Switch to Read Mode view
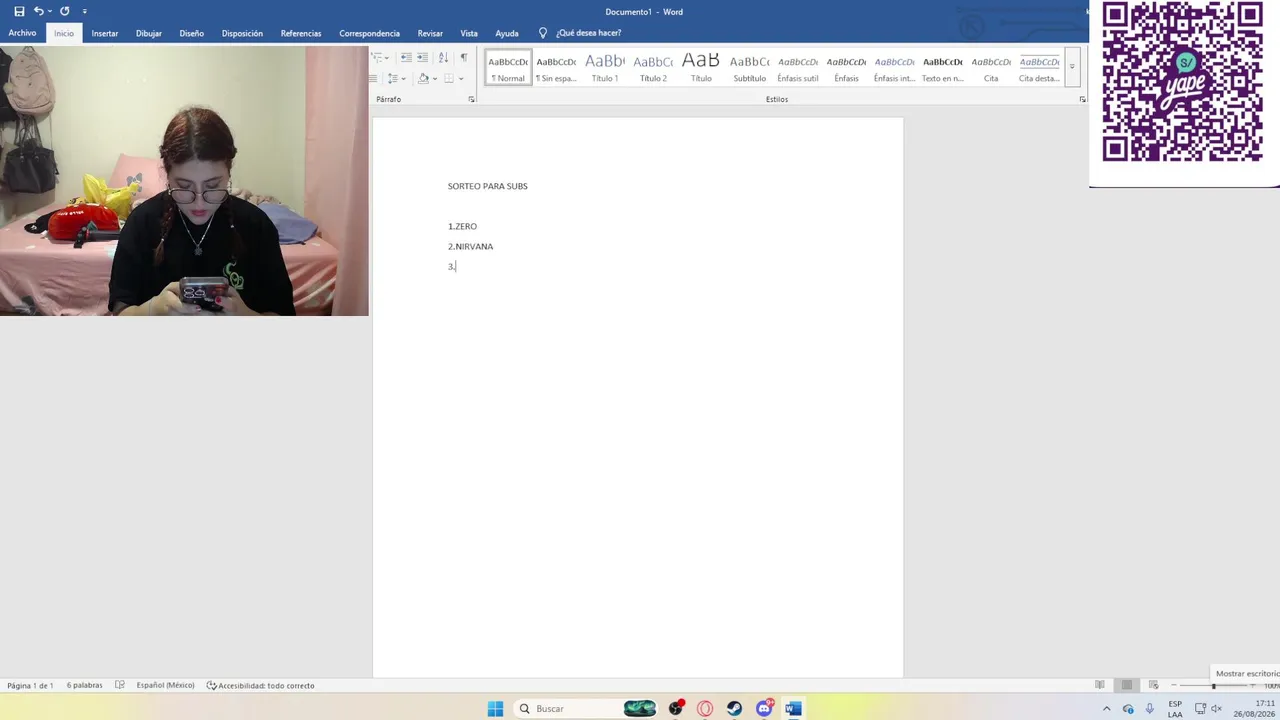This screenshot has width=1280, height=720. point(1100,685)
